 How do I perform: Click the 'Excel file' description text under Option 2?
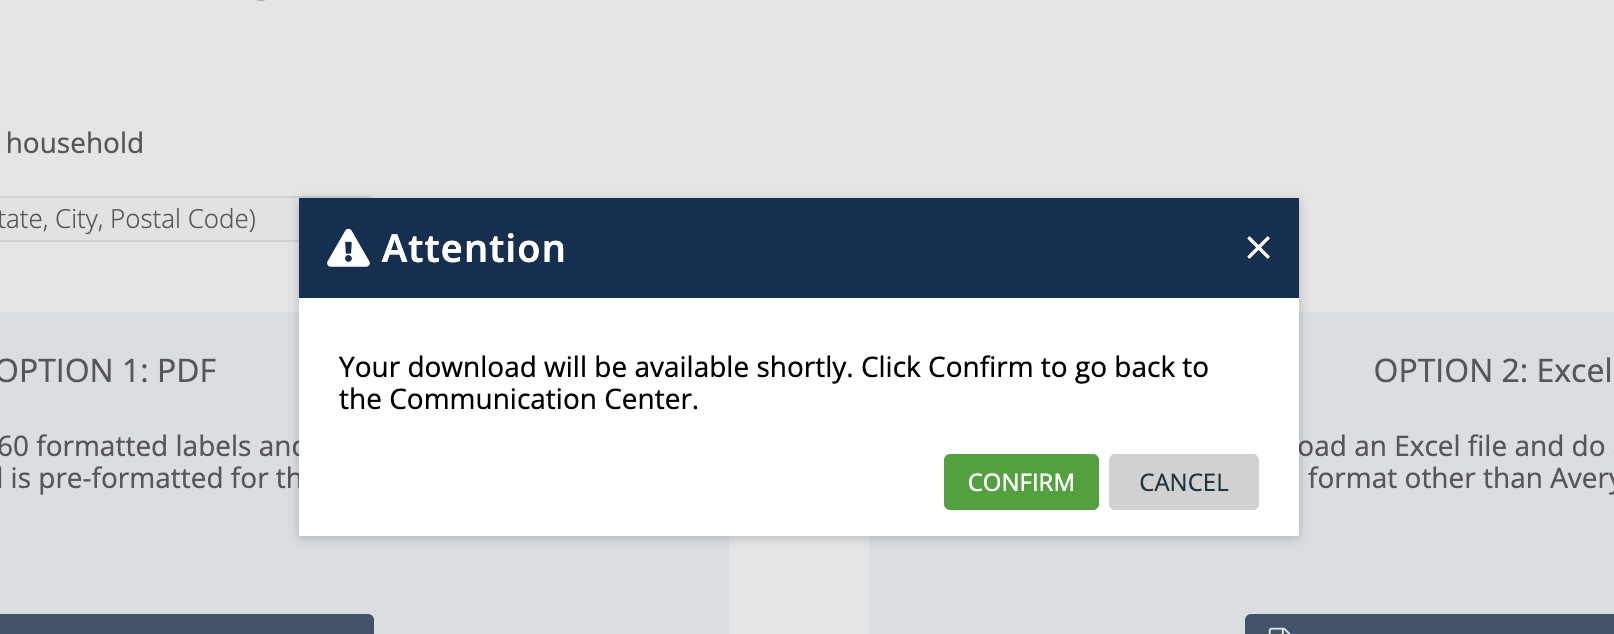(1451, 446)
